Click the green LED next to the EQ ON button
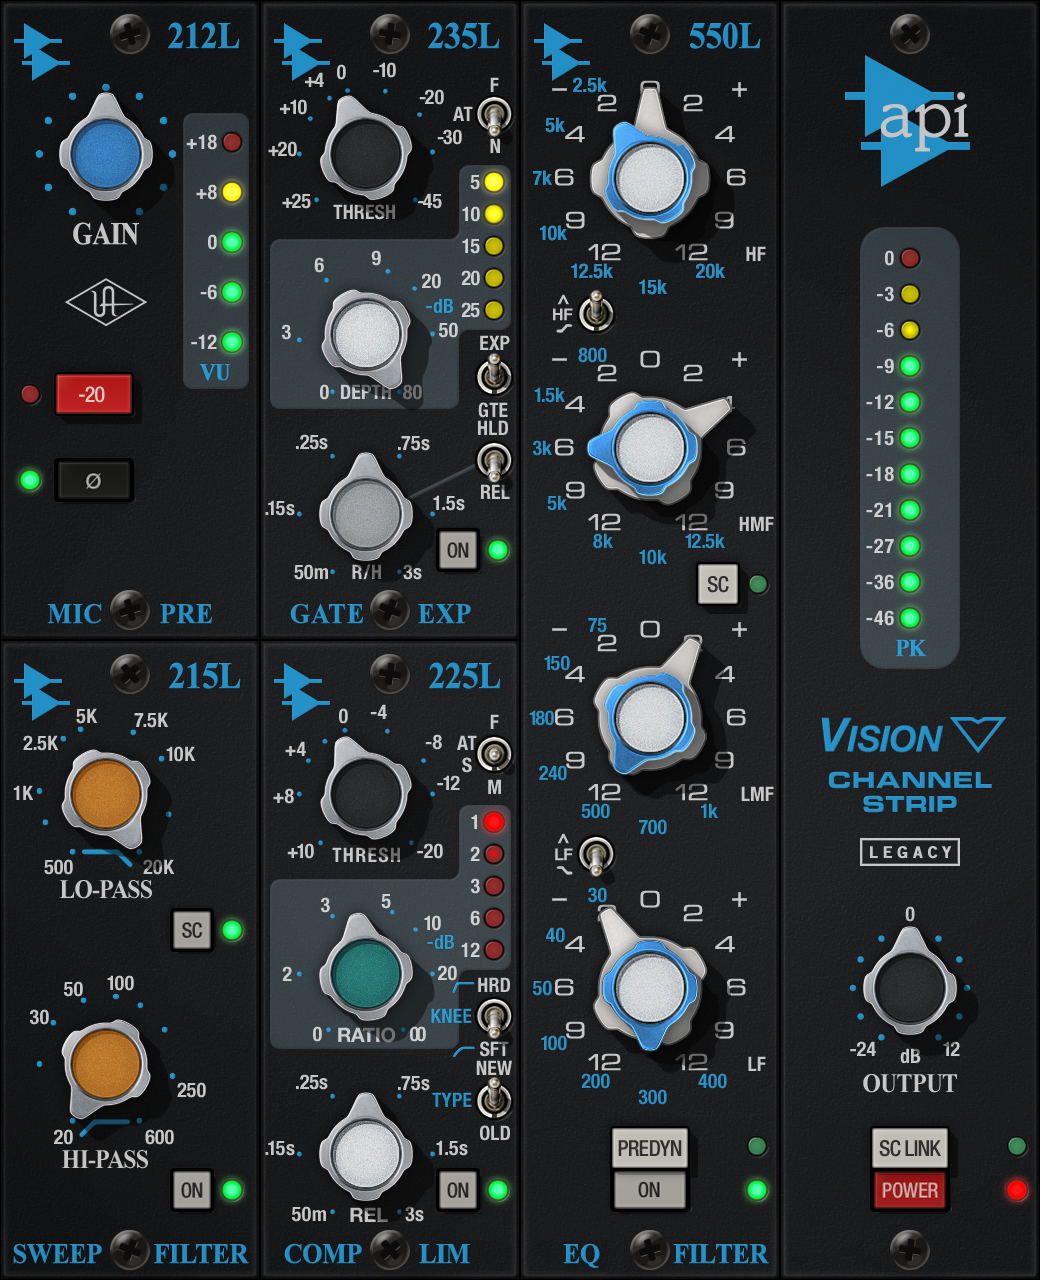The width and height of the screenshot is (1040, 1280). [757, 1190]
